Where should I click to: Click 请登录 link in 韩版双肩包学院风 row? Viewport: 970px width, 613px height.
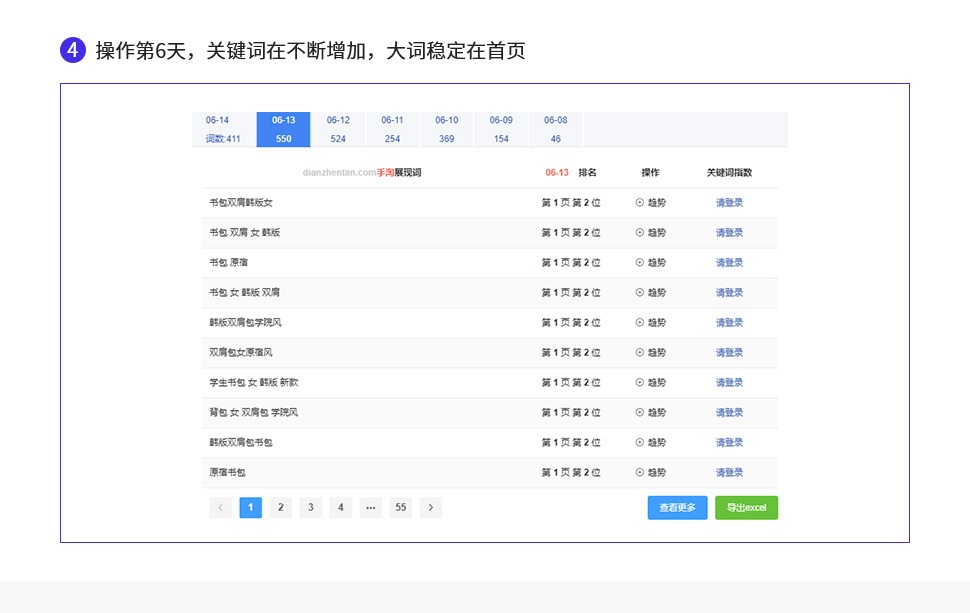point(729,322)
